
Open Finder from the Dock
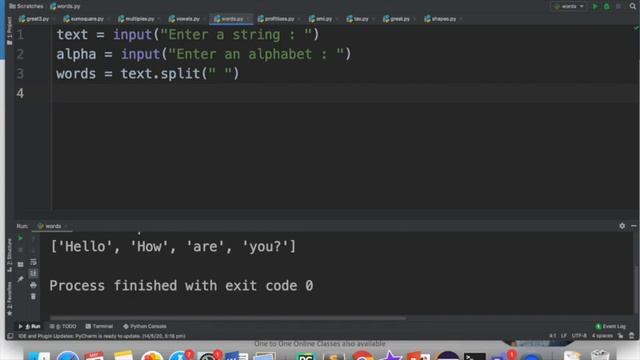click(40, 356)
